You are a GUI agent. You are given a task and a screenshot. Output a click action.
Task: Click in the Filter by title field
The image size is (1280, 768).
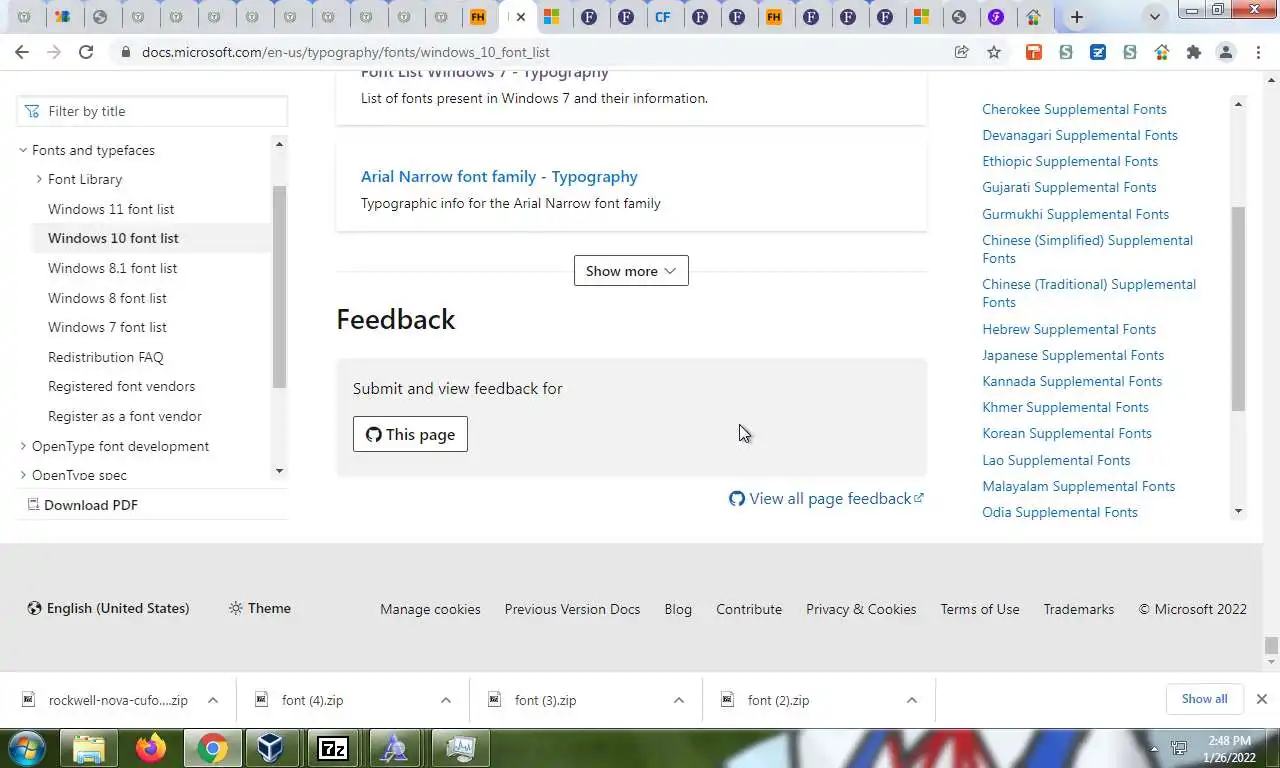[x=152, y=111]
